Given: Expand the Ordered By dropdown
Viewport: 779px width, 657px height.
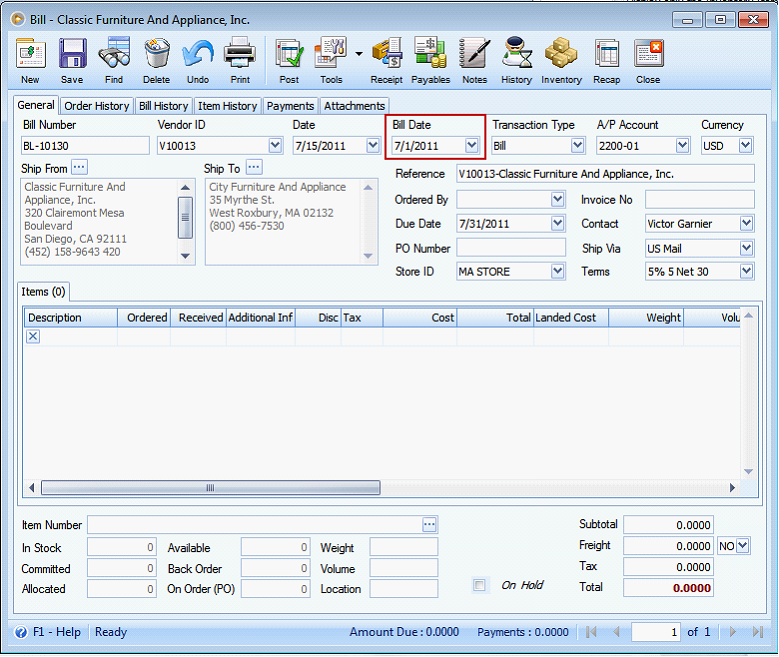Looking at the screenshot, I should point(557,199).
